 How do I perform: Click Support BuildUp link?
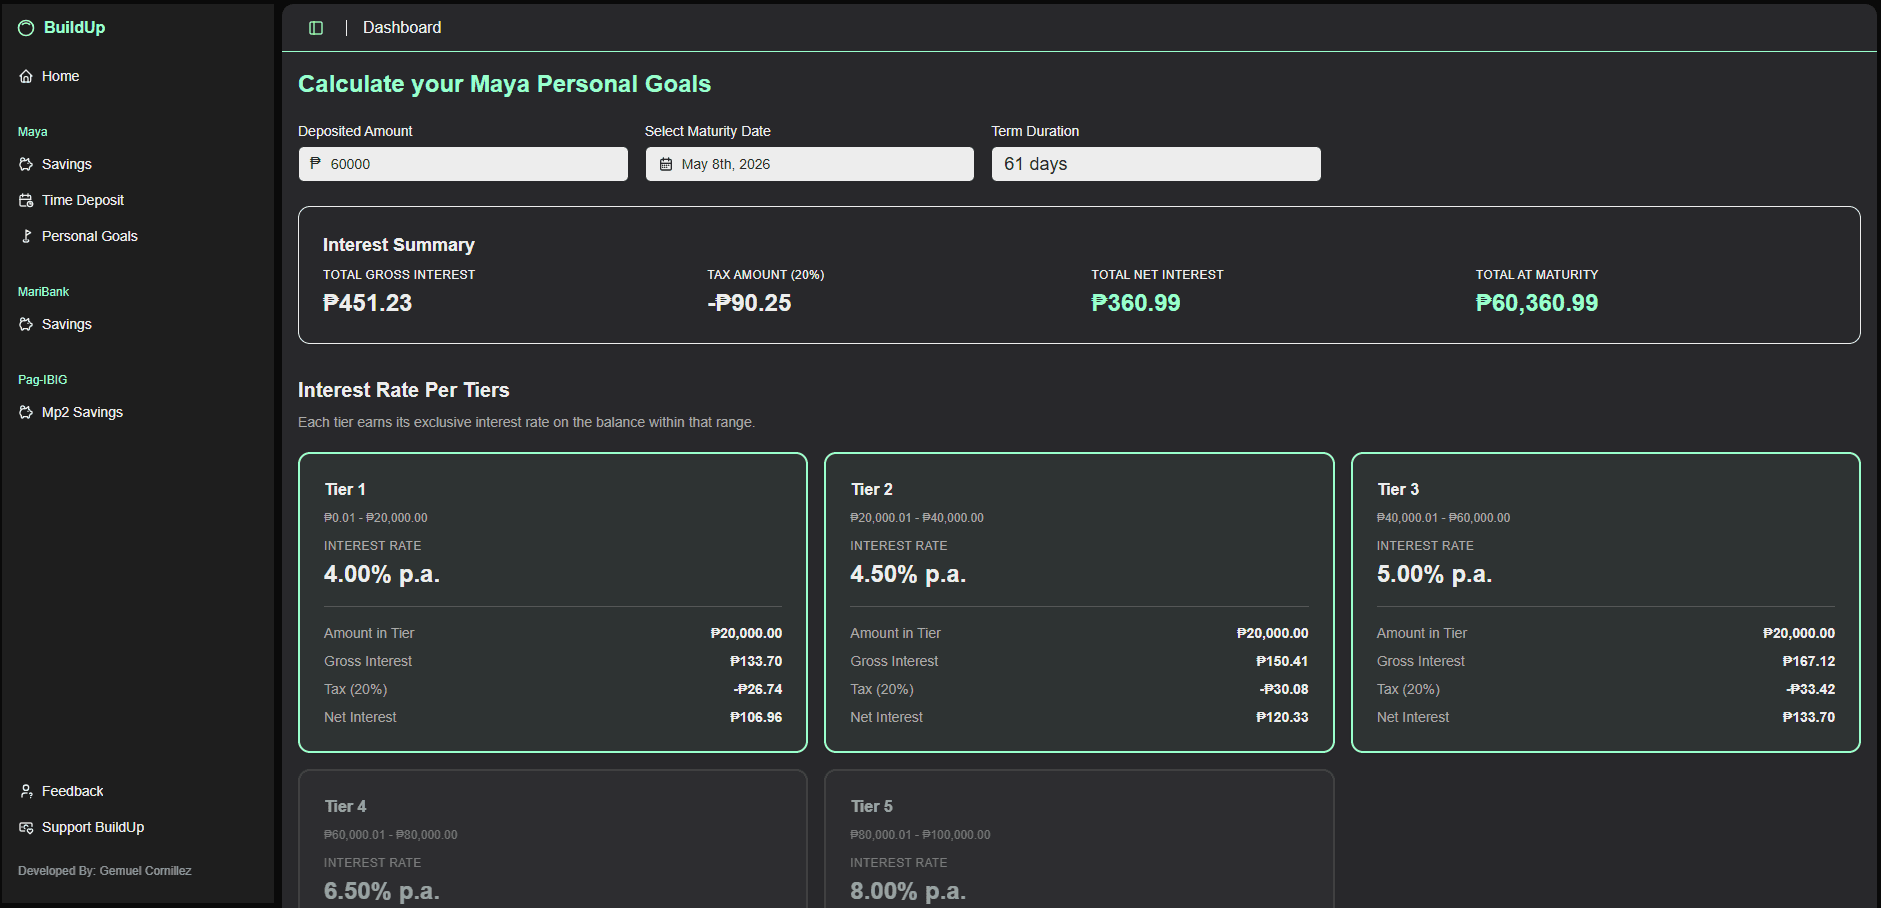(x=93, y=828)
